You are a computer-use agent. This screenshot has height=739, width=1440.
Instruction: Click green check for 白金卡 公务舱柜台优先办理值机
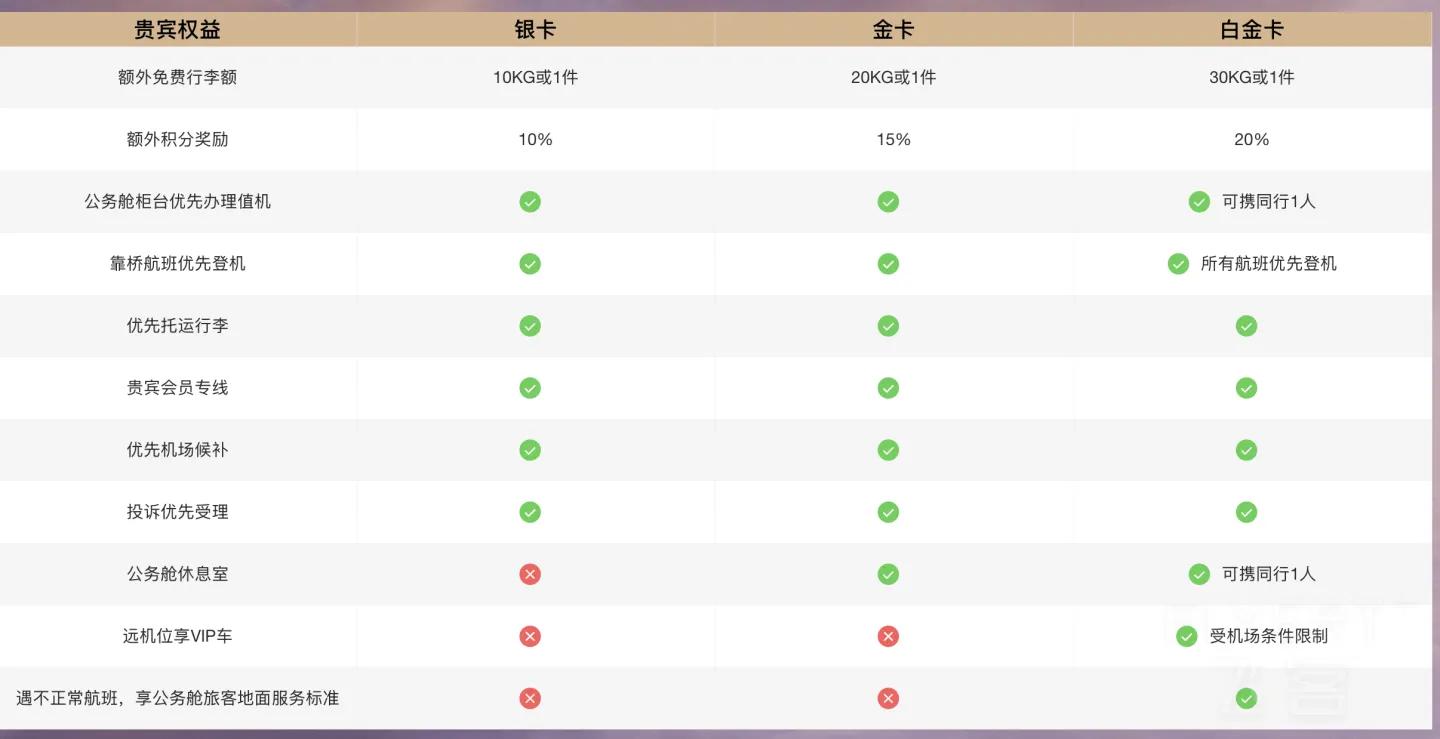point(1199,202)
